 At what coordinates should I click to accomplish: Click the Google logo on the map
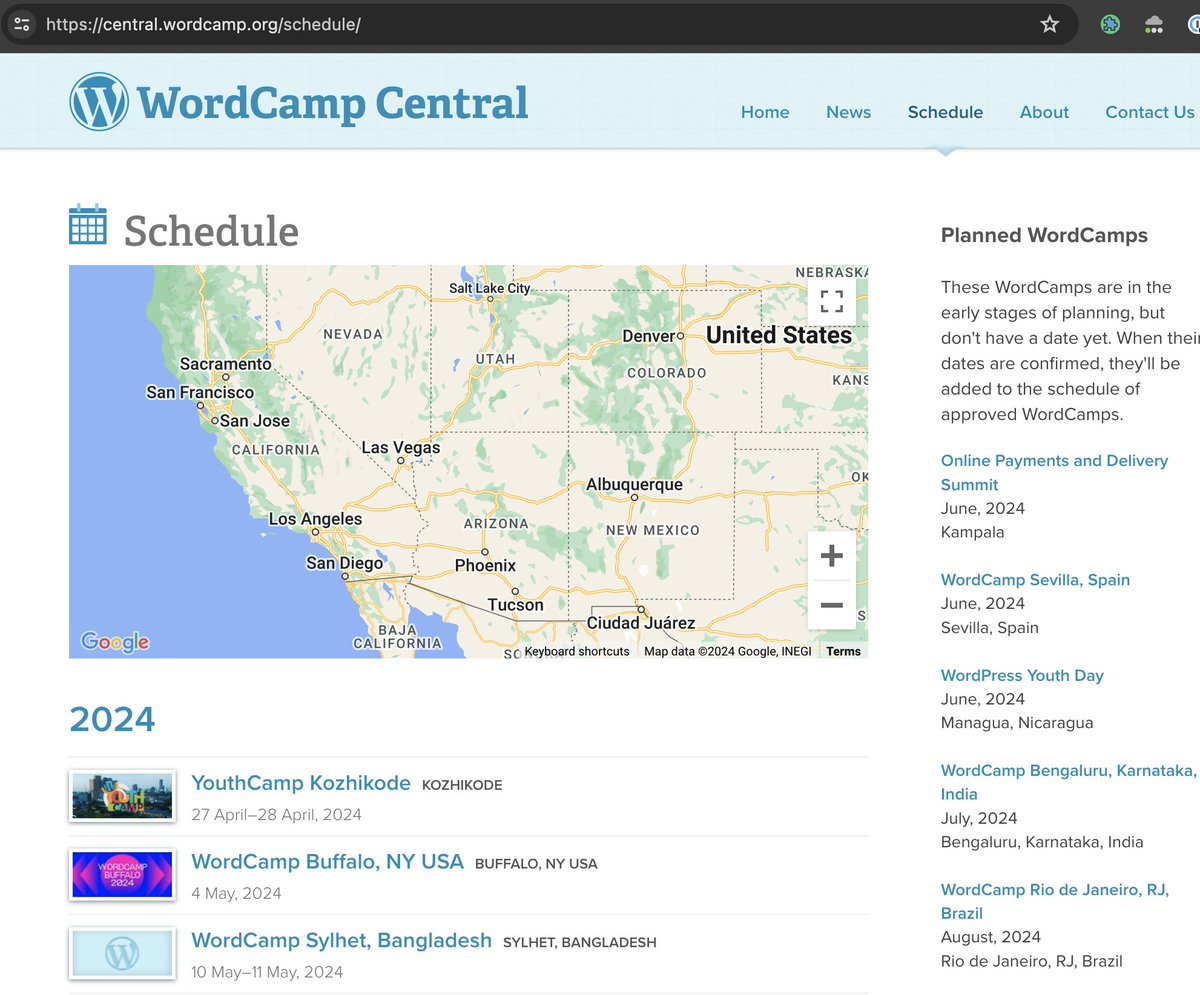[x=115, y=642]
